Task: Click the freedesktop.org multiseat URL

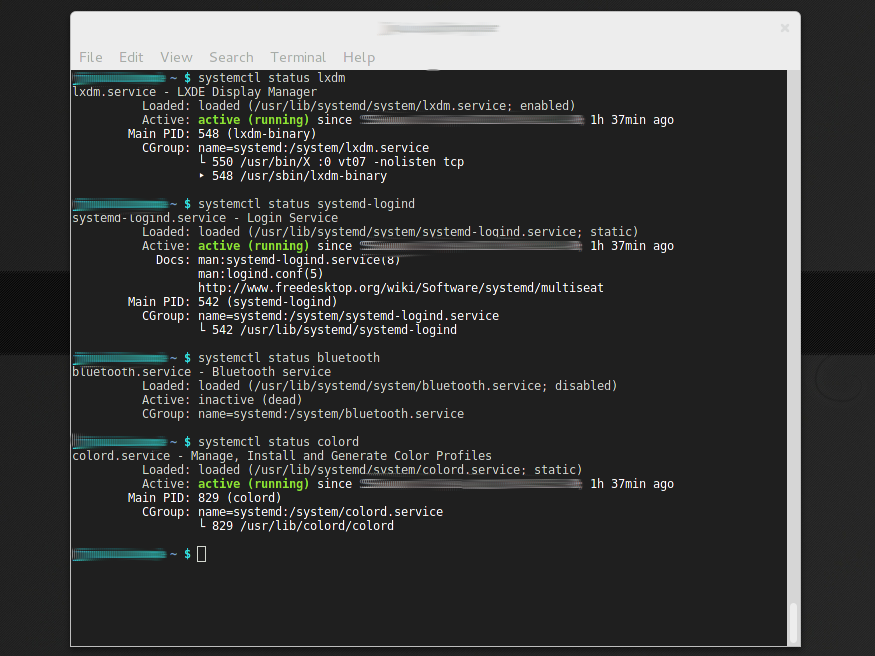Action: [x=401, y=288]
